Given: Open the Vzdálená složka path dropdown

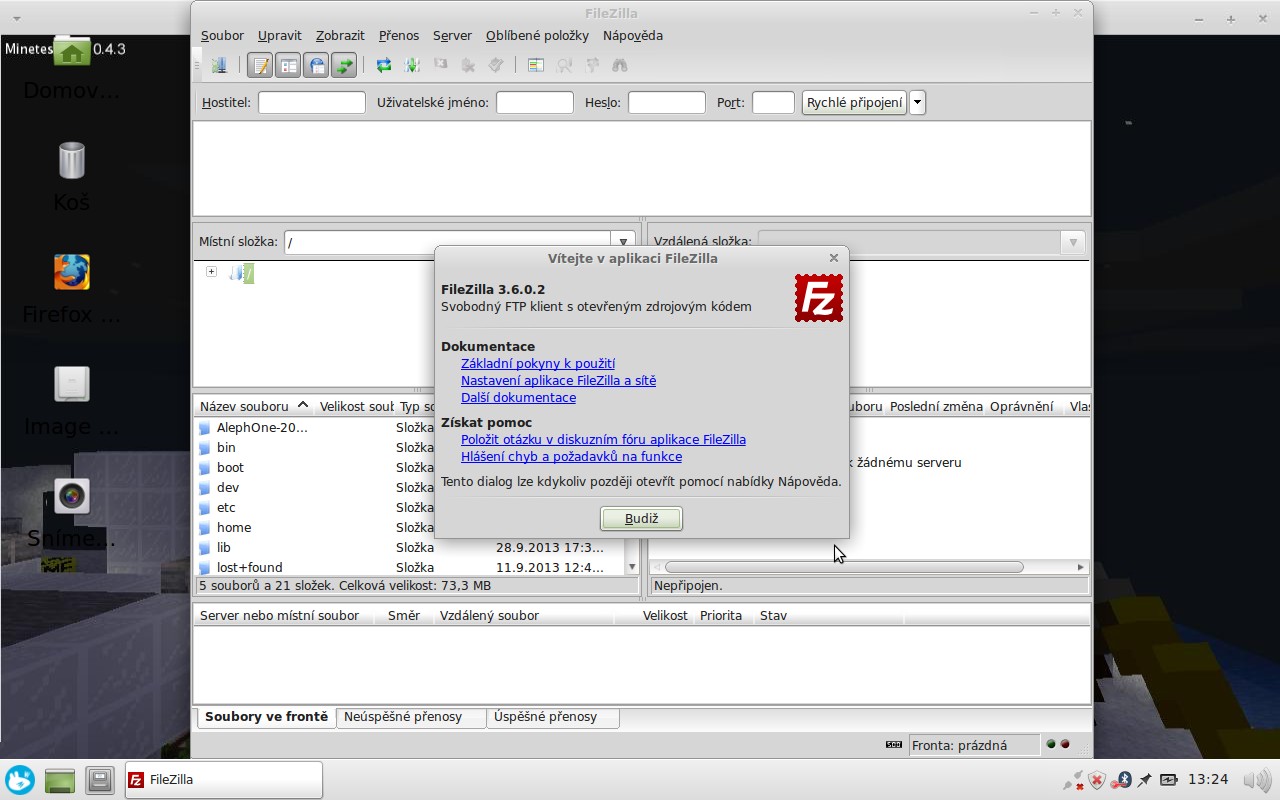Looking at the screenshot, I should click(1073, 242).
